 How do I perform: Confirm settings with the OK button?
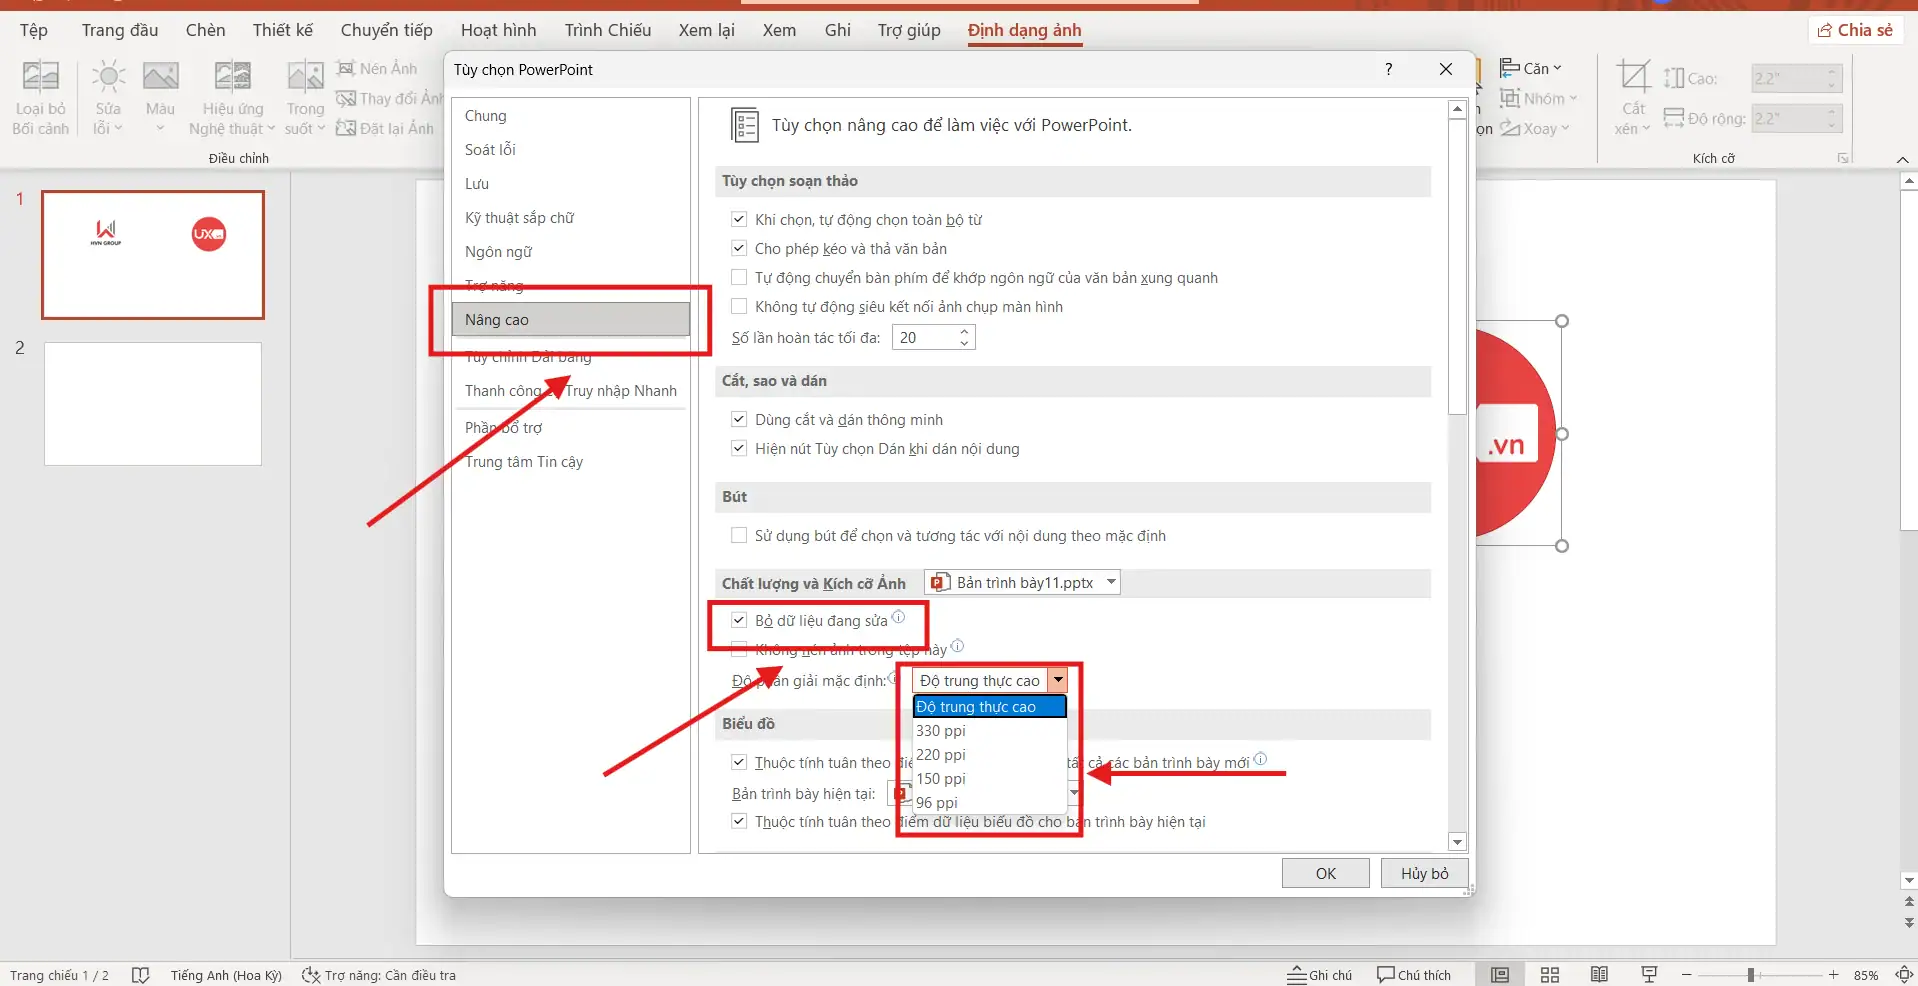1325,872
